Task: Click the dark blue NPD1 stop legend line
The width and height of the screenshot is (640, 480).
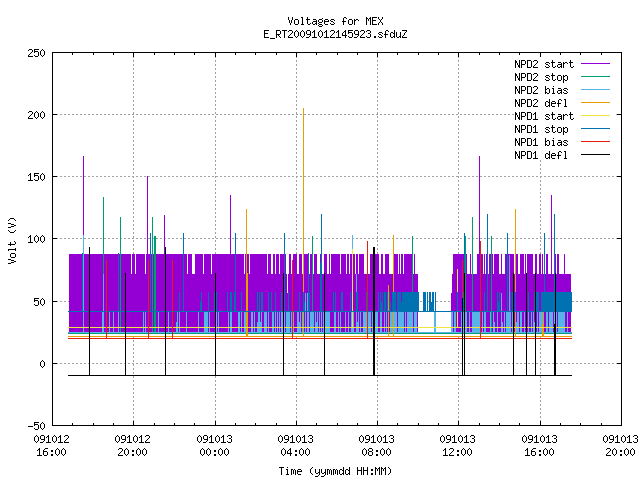Action: coord(596,129)
